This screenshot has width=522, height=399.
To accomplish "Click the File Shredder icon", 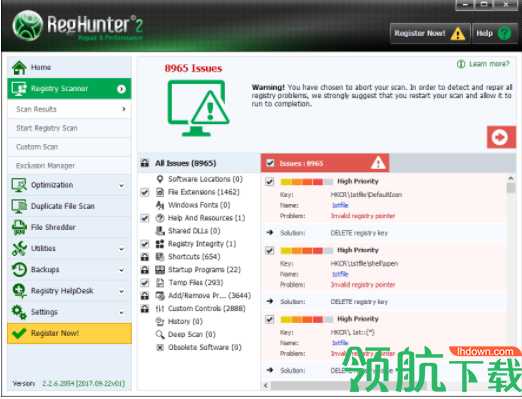I will click(19, 227).
